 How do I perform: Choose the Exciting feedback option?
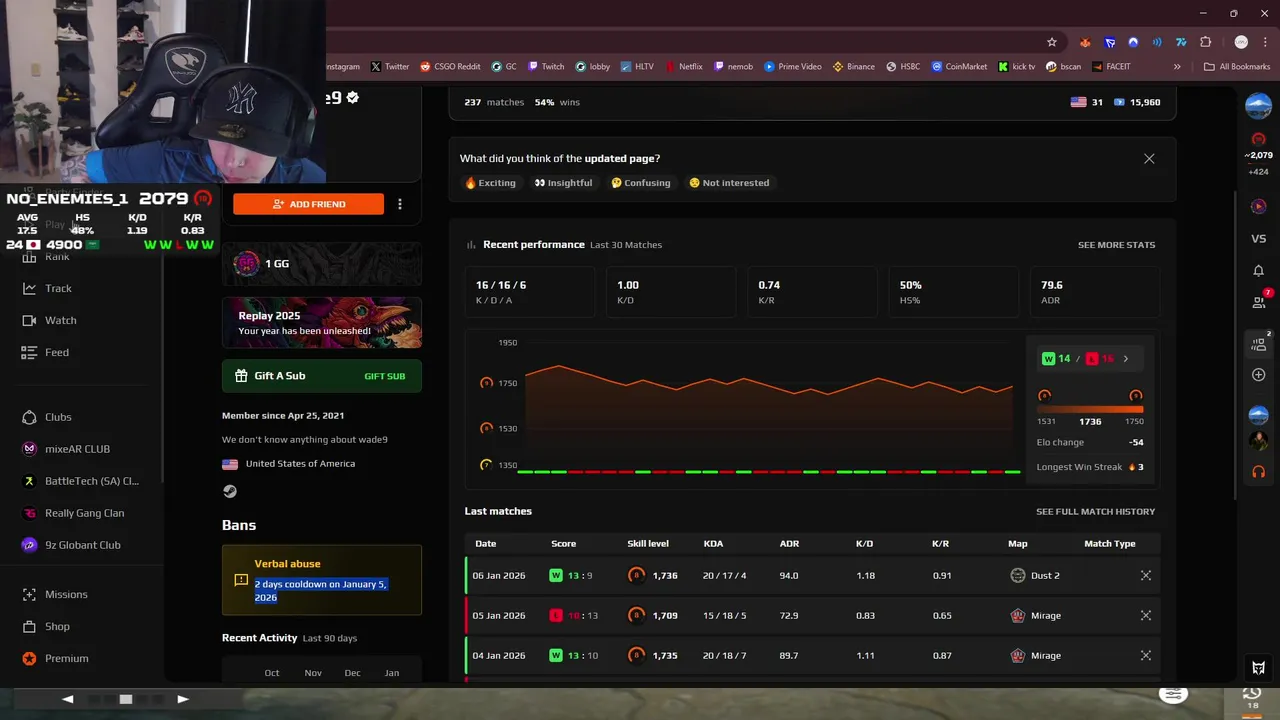[490, 183]
